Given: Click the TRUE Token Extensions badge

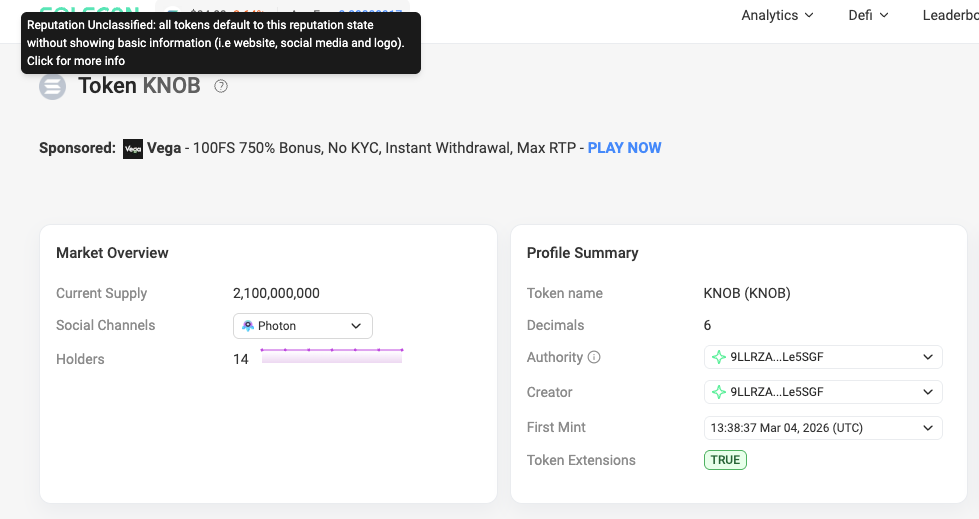Looking at the screenshot, I should point(725,460).
